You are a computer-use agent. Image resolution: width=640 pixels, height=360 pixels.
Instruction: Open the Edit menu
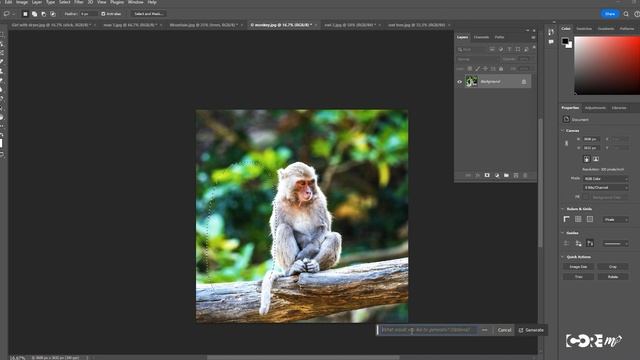(8, 2)
